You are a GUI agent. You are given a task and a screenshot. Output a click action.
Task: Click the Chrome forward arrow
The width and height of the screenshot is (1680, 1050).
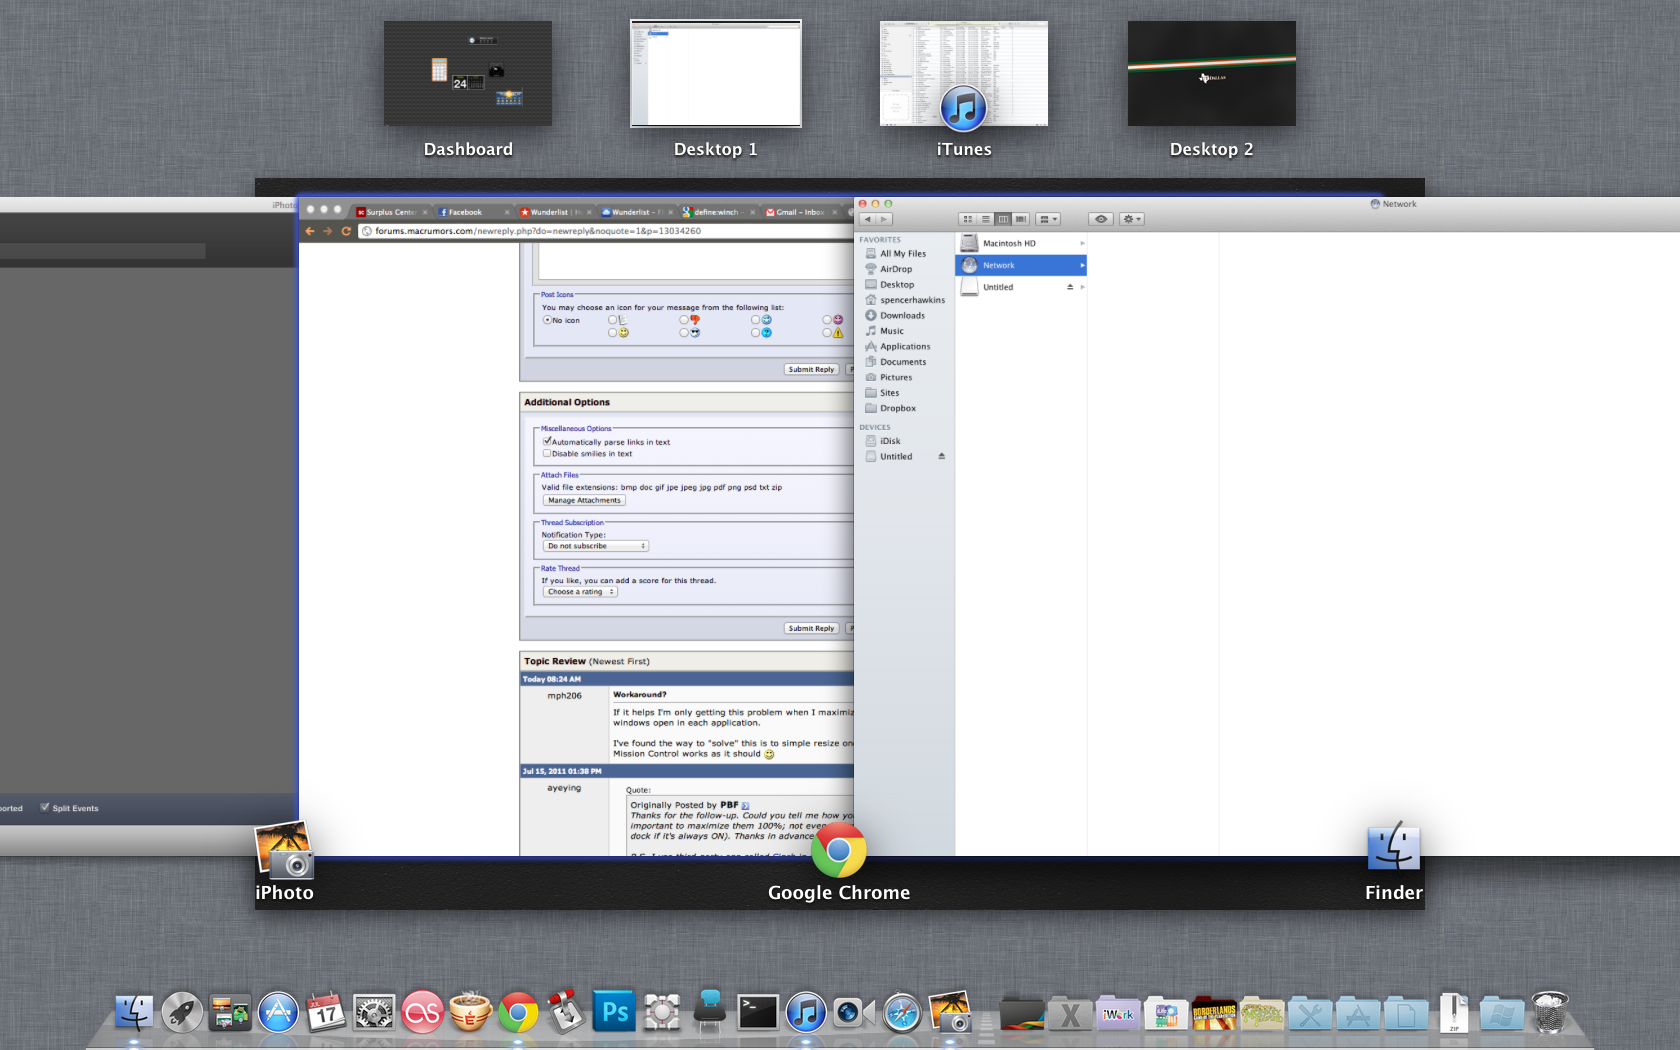[x=328, y=231]
